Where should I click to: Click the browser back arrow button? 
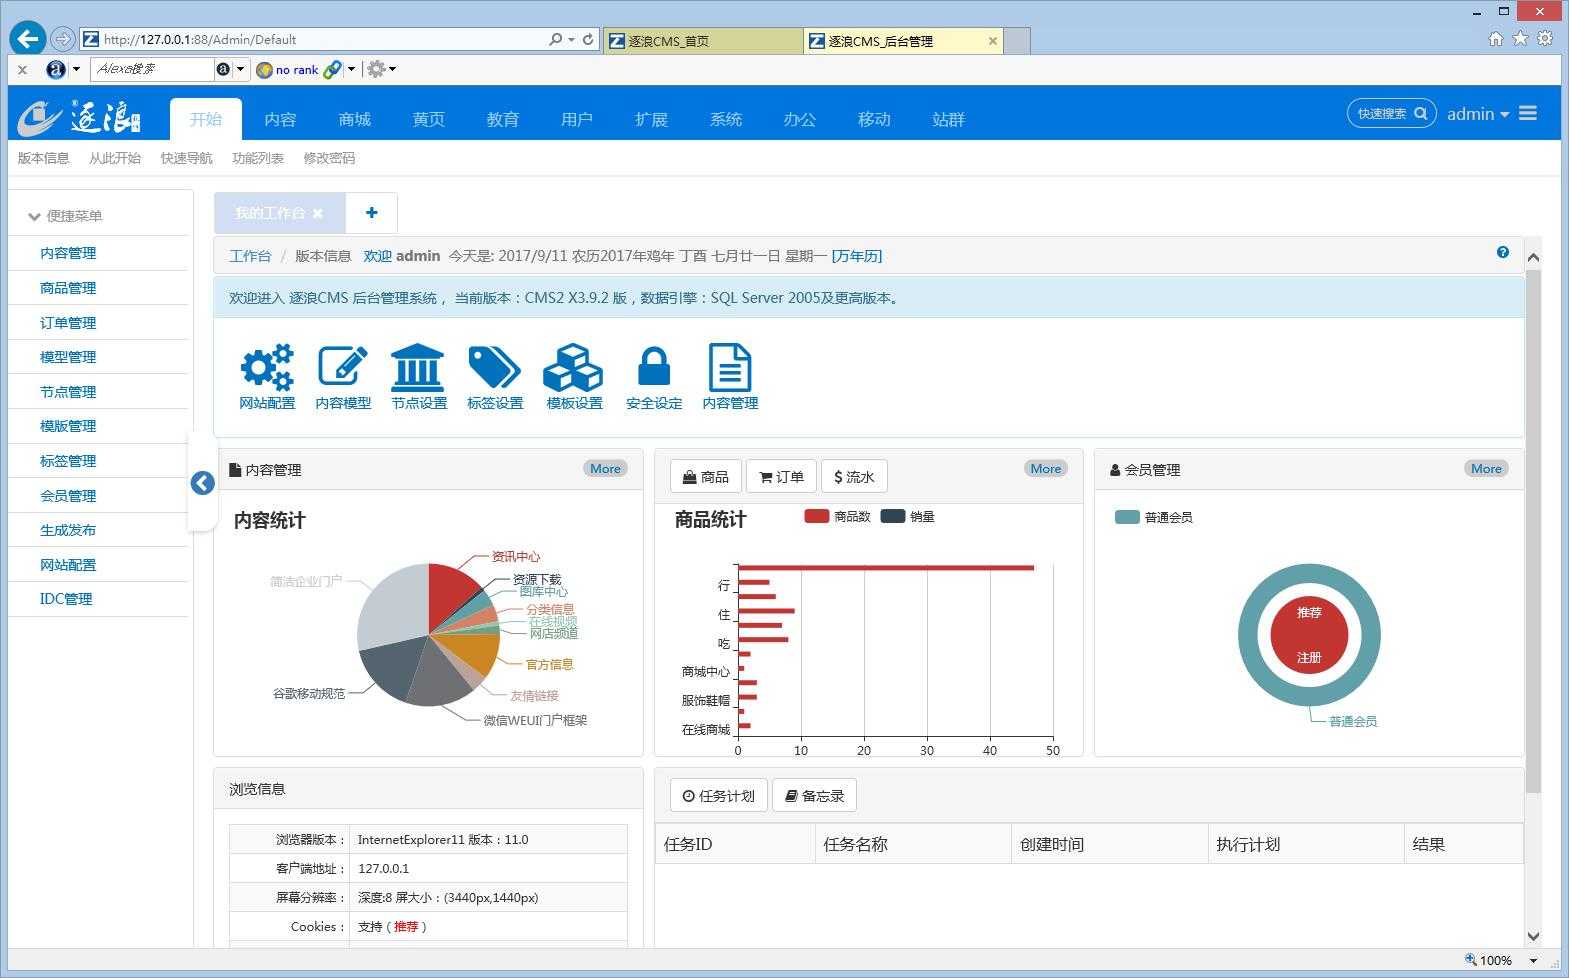point(27,38)
